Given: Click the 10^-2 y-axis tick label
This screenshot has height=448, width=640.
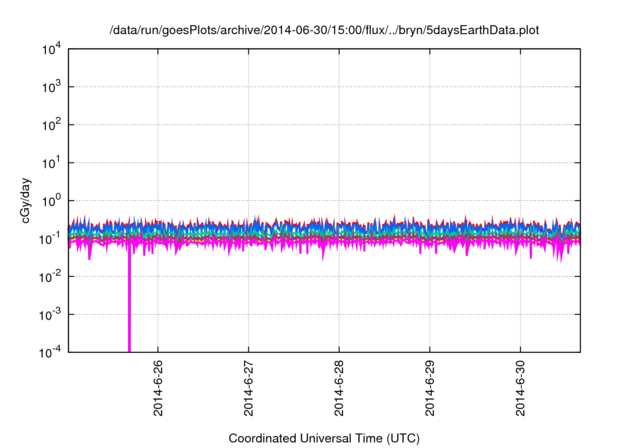Looking at the screenshot, I should [51, 277].
